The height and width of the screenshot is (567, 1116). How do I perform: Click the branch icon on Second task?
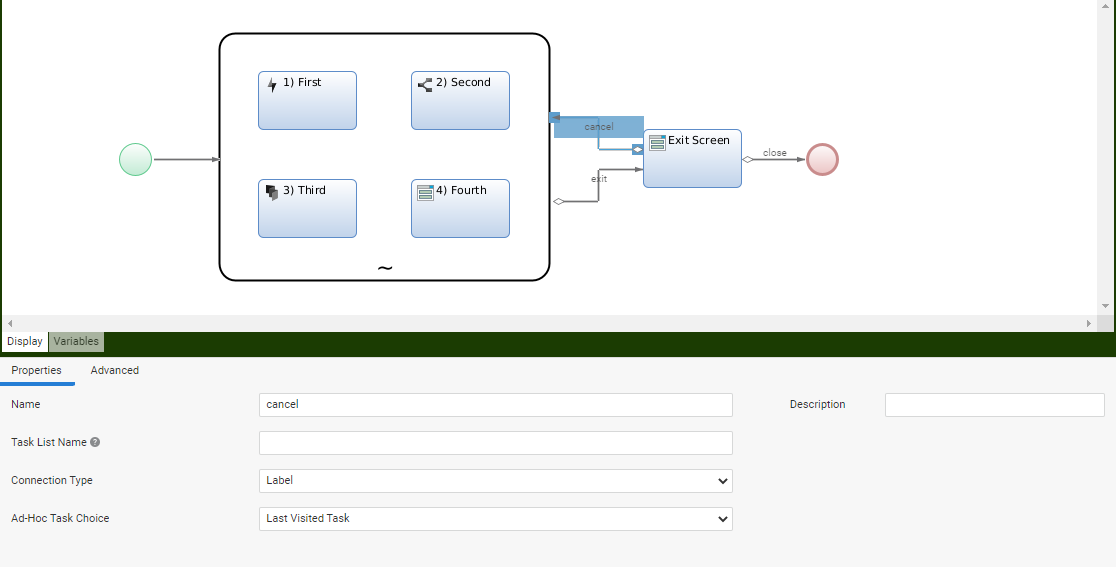click(425, 85)
